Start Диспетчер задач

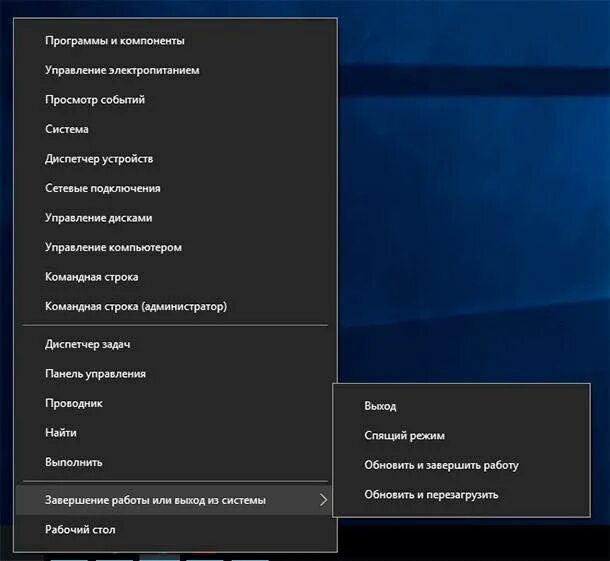[175, 345]
